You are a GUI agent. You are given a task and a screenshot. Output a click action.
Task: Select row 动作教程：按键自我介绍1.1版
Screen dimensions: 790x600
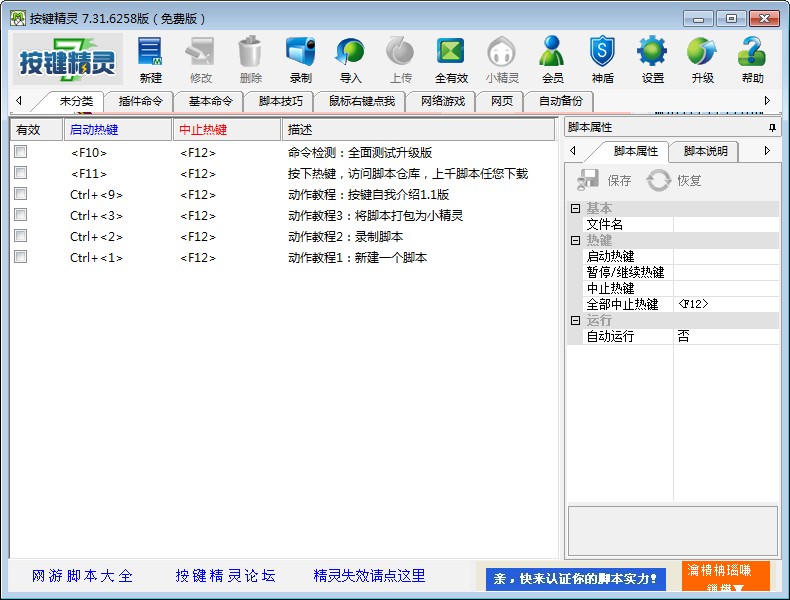tap(283, 194)
